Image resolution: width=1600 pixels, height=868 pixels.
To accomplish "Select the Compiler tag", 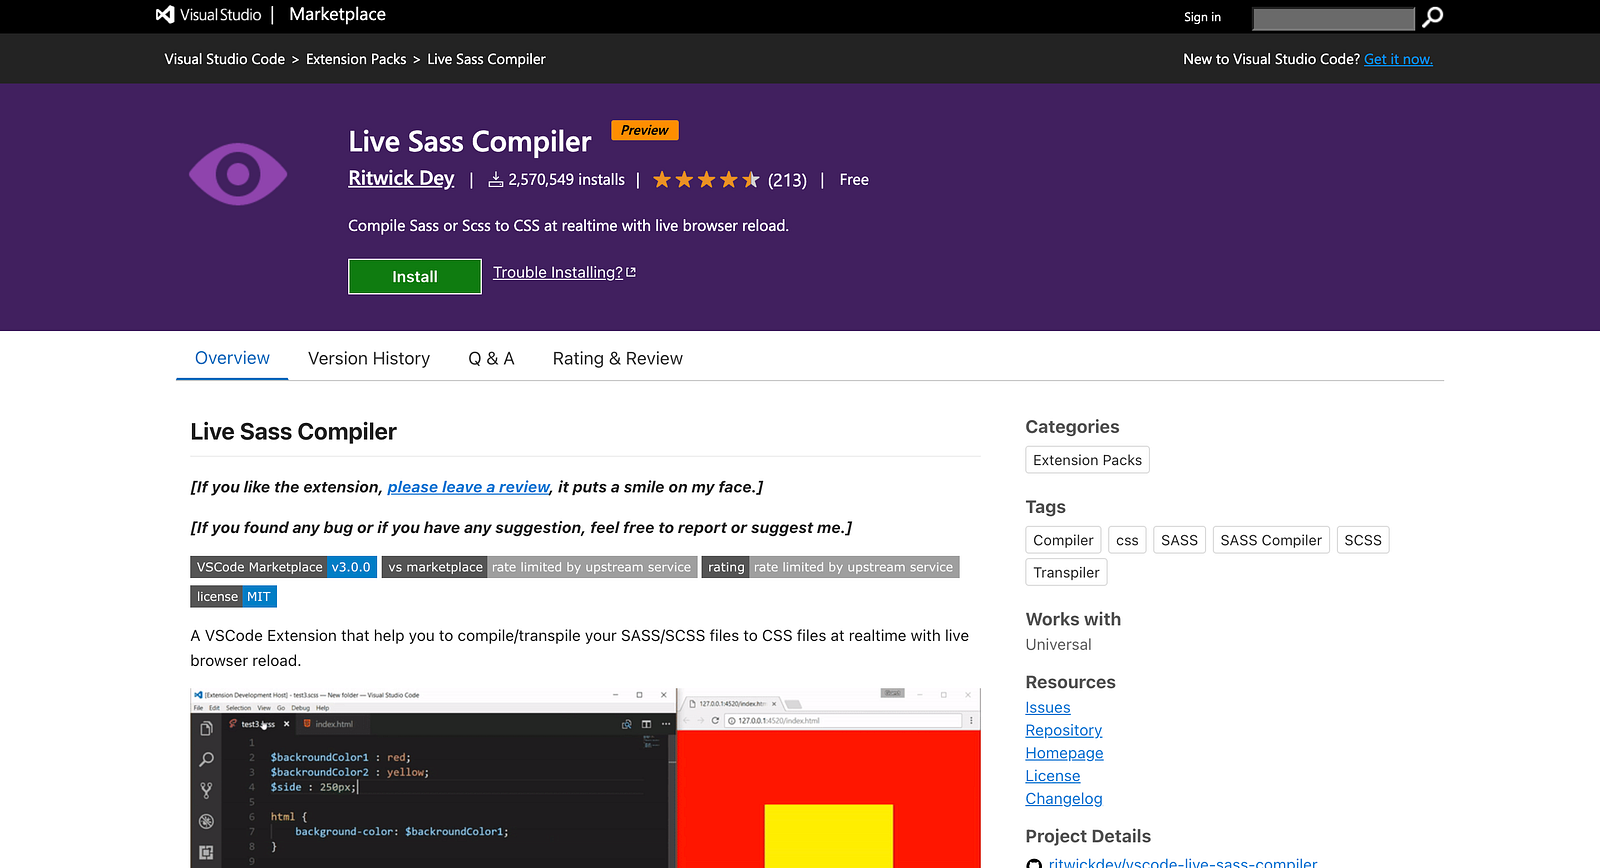I will pyautogui.click(x=1063, y=540).
